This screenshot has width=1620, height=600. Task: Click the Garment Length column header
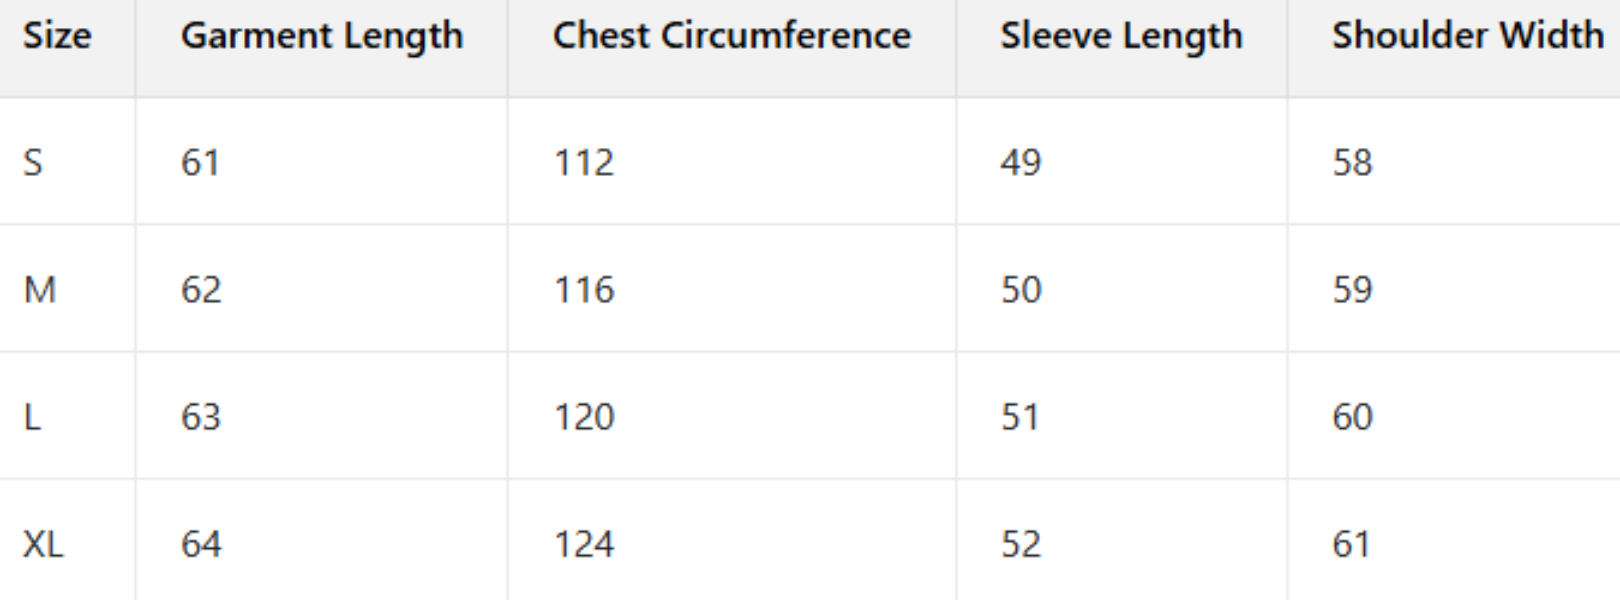click(322, 36)
